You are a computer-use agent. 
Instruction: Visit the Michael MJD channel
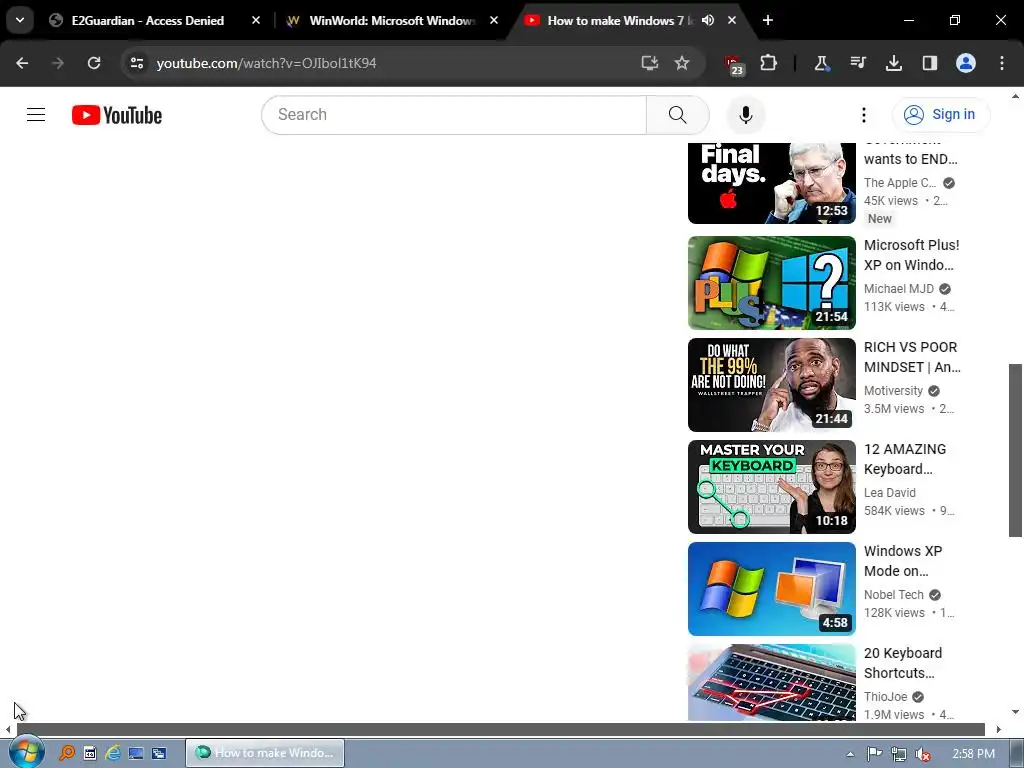pos(899,289)
